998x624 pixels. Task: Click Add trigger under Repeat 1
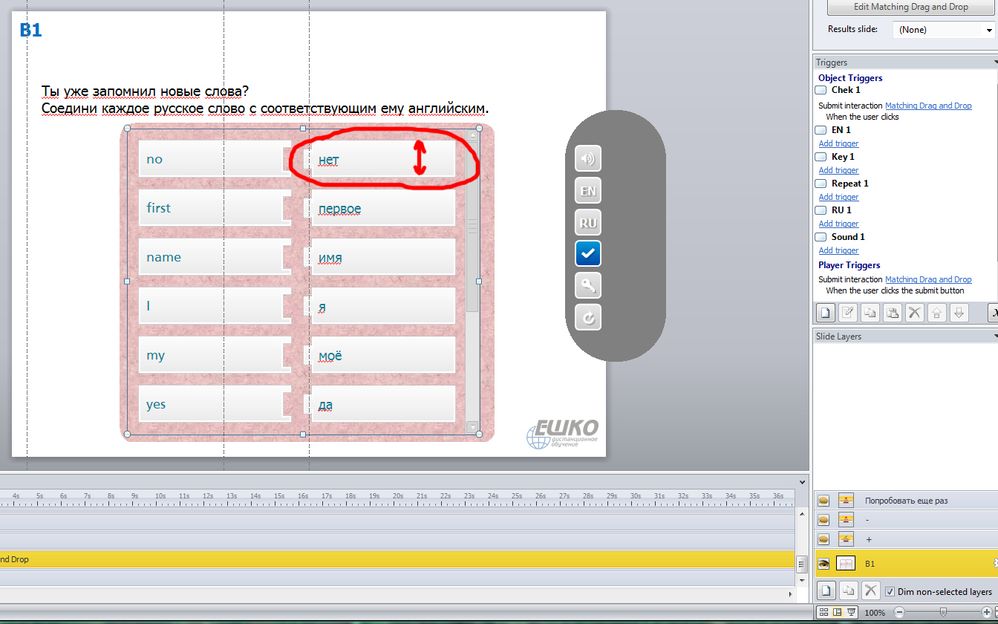click(x=838, y=197)
